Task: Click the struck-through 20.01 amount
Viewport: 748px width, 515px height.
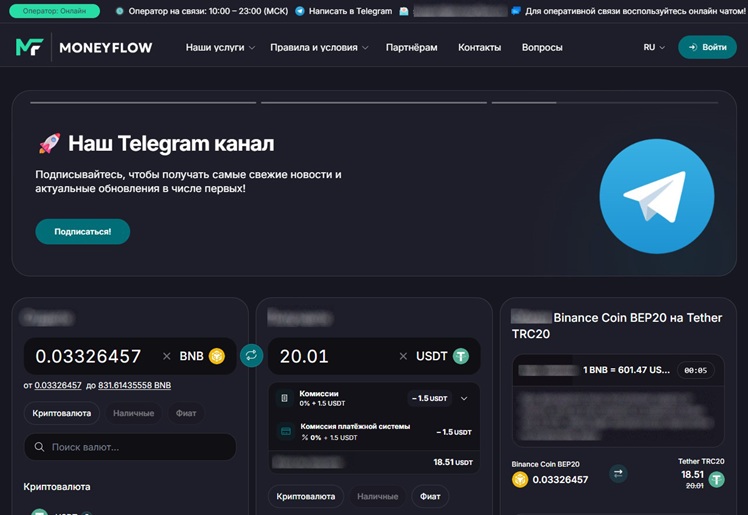Action: [x=695, y=485]
